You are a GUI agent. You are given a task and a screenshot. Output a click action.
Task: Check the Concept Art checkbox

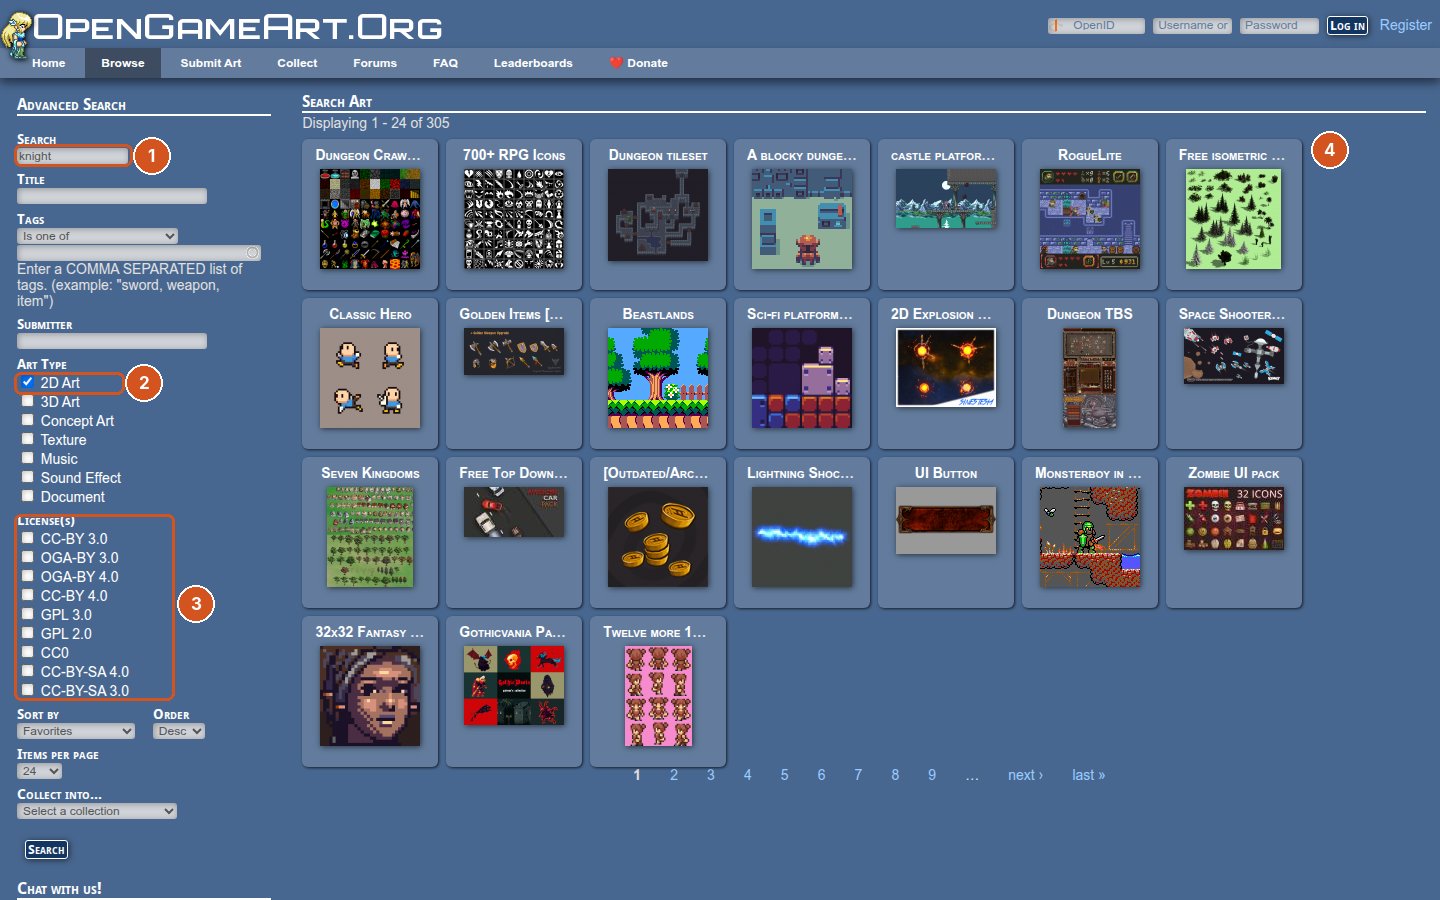pos(28,420)
